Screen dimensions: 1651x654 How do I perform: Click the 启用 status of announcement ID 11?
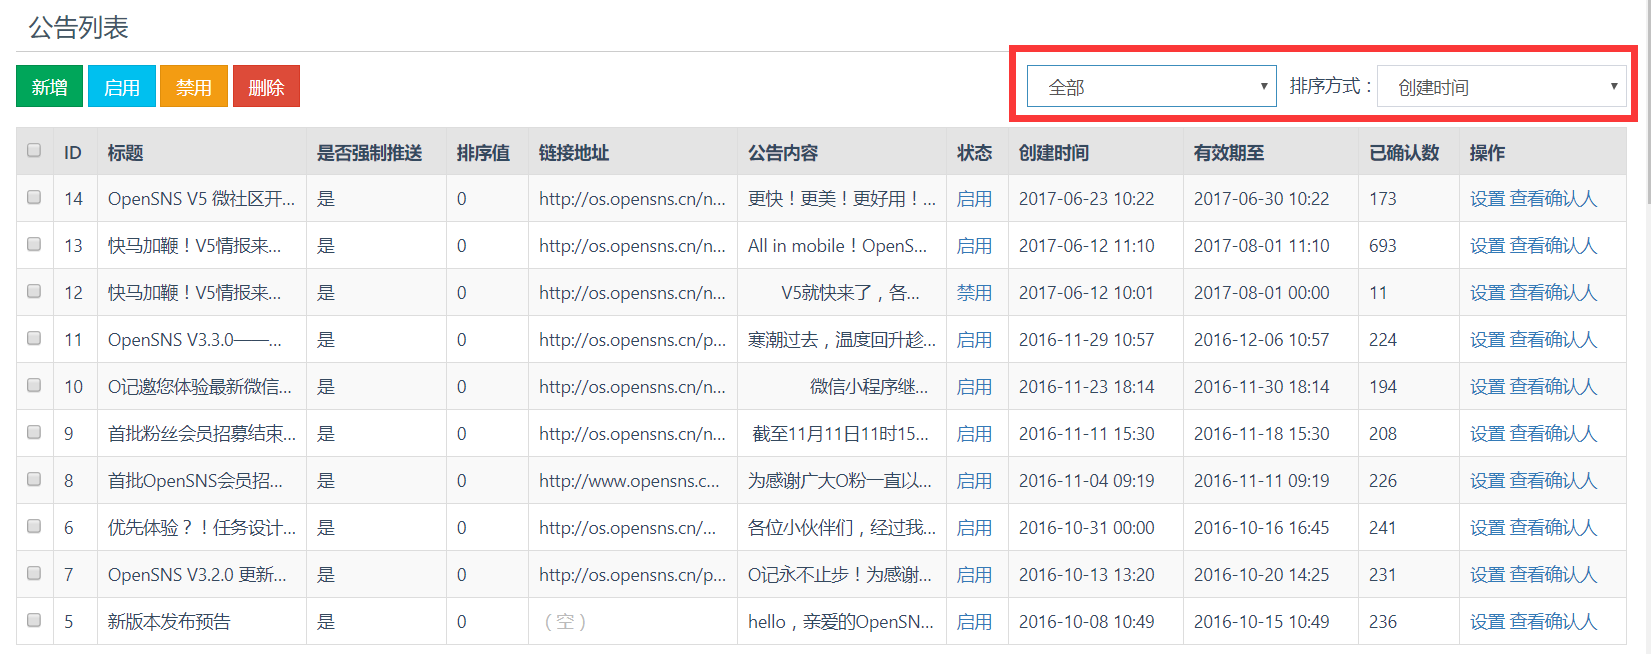tap(974, 340)
